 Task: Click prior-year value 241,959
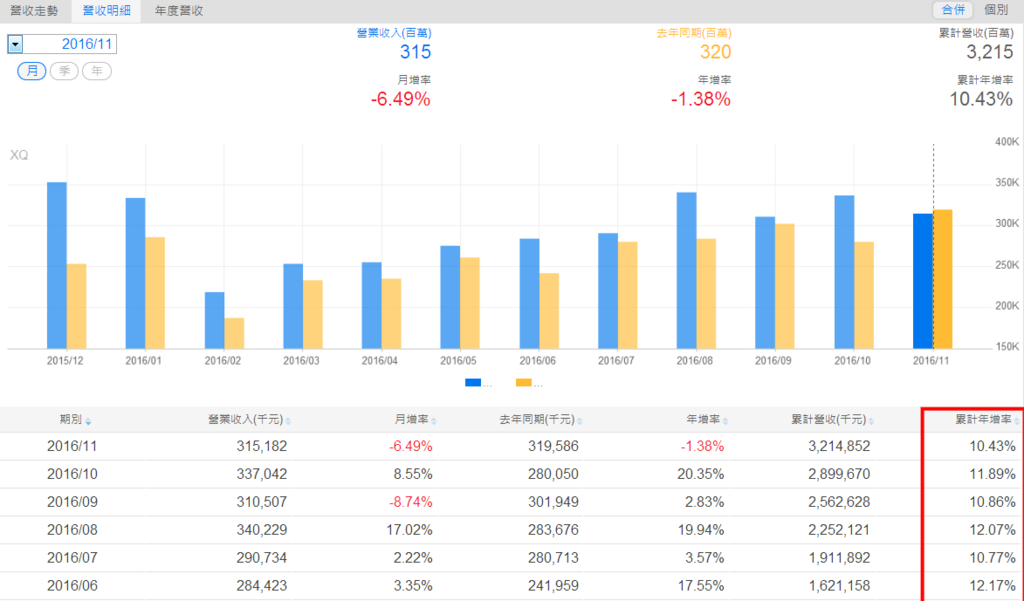tap(553, 586)
